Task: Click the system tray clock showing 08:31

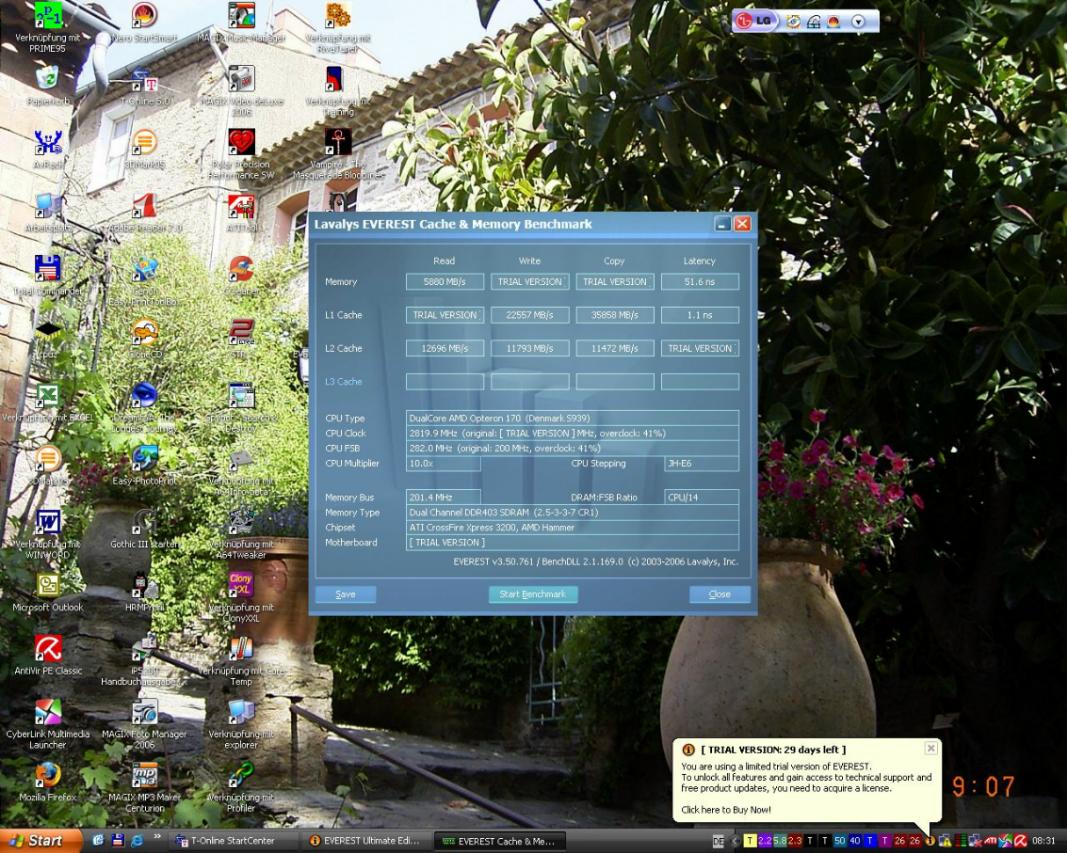Action: click(x=1043, y=841)
